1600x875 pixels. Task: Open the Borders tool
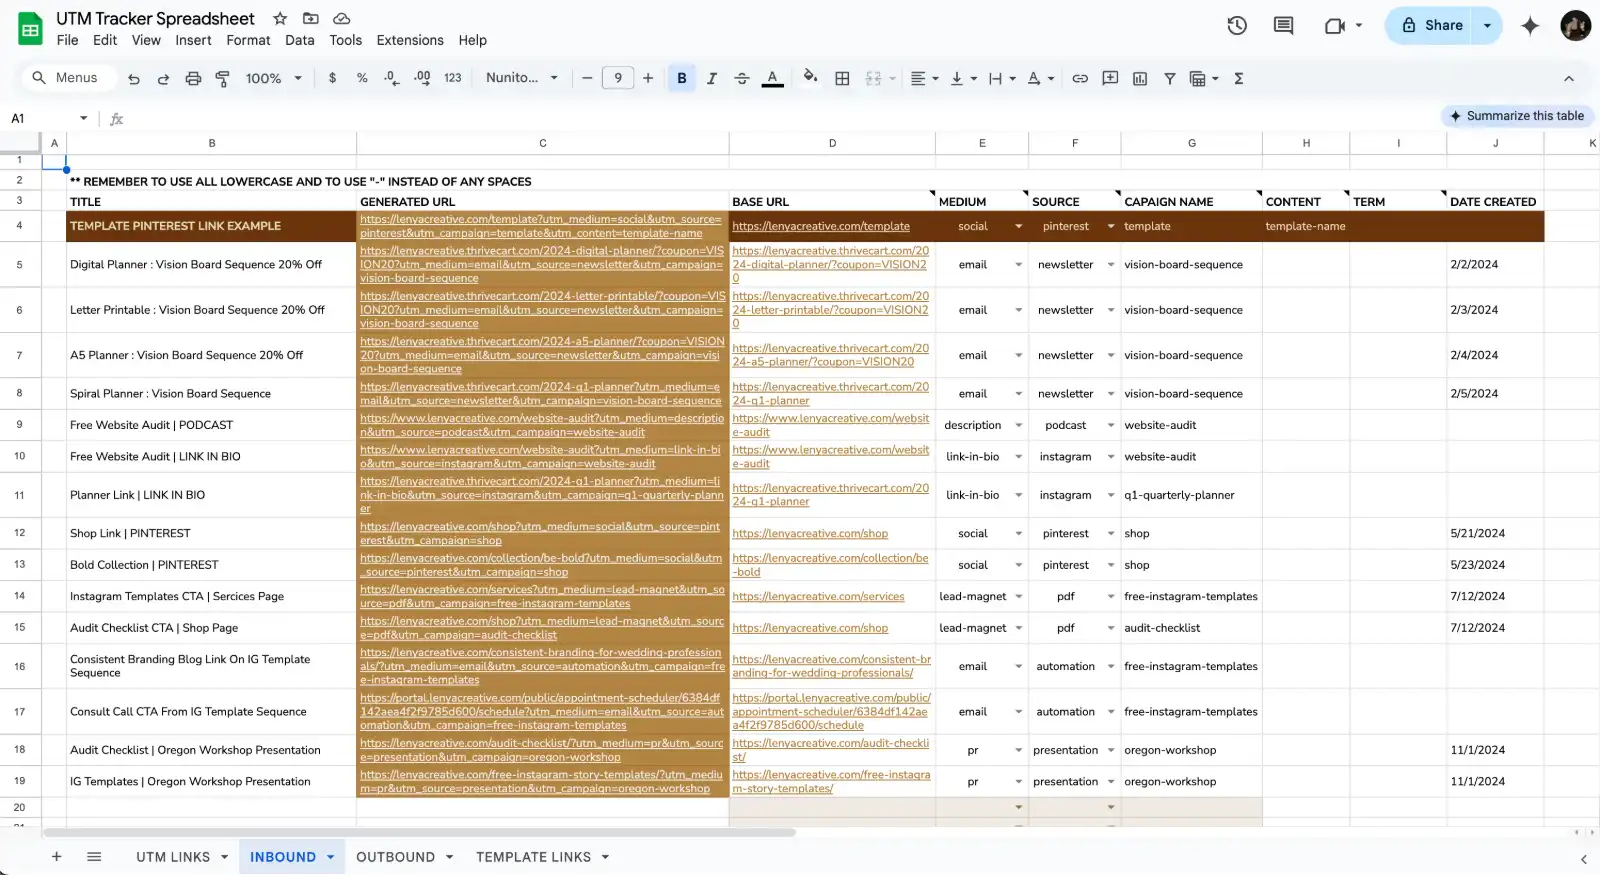click(842, 78)
